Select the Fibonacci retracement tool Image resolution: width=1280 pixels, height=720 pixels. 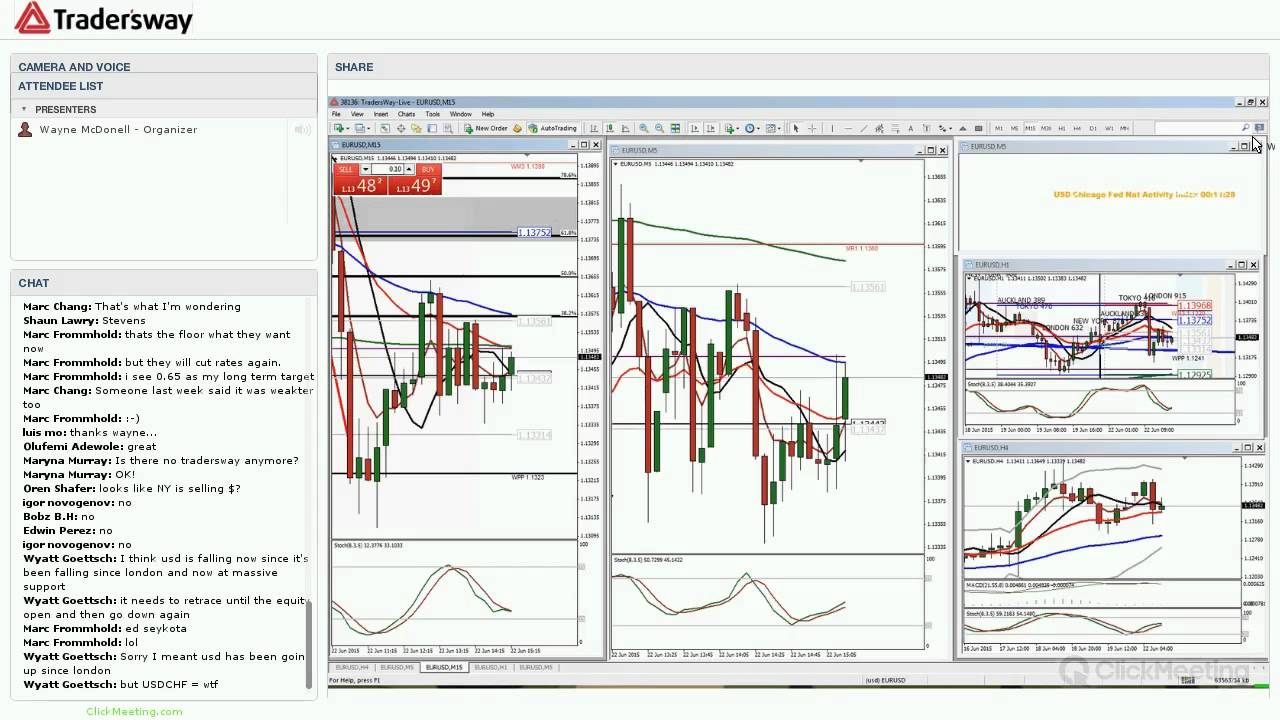point(896,128)
